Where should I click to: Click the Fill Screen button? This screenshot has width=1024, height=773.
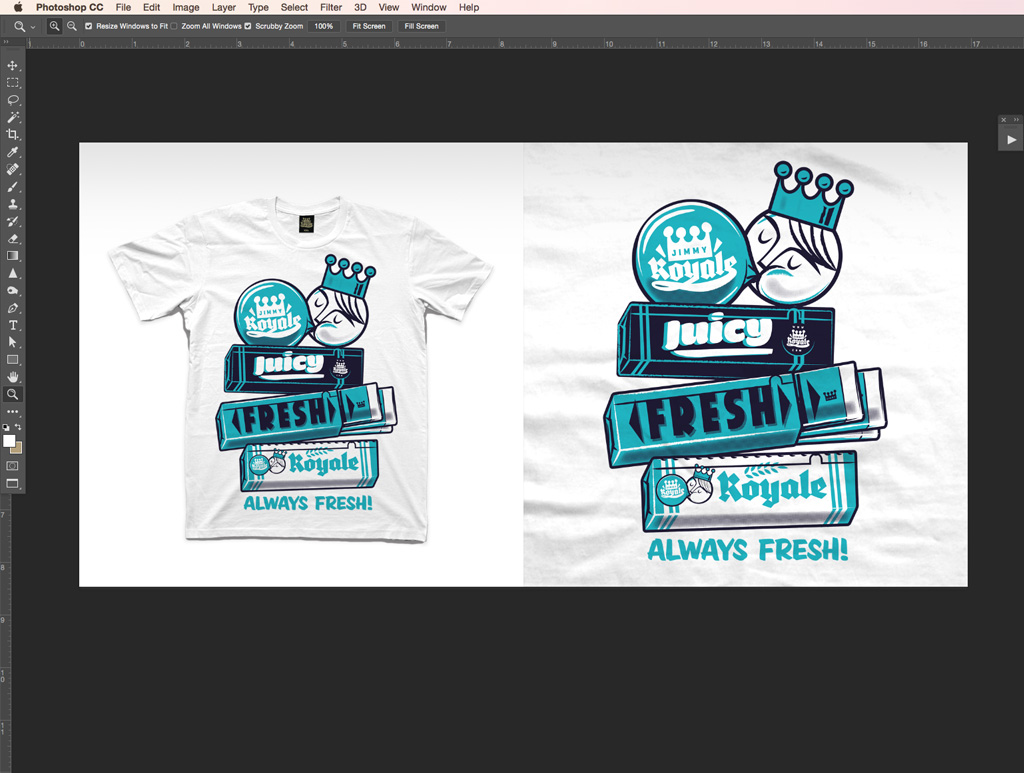click(422, 26)
